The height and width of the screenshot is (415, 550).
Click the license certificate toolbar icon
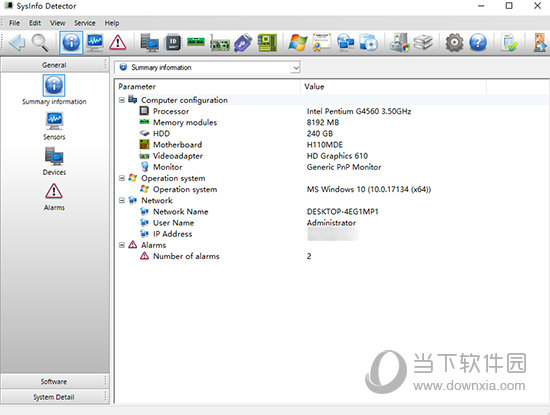[x=321, y=42]
